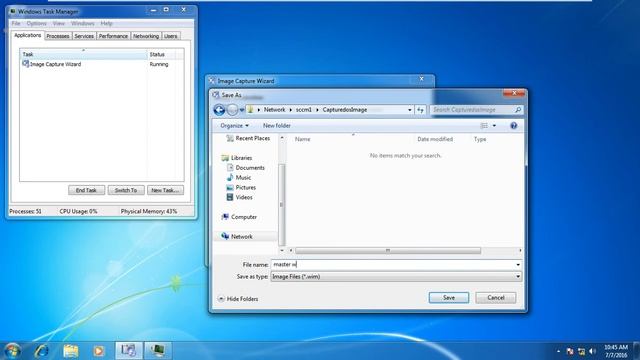The image size is (640, 360).
Task: Click Save button in dialog
Action: 449,298
